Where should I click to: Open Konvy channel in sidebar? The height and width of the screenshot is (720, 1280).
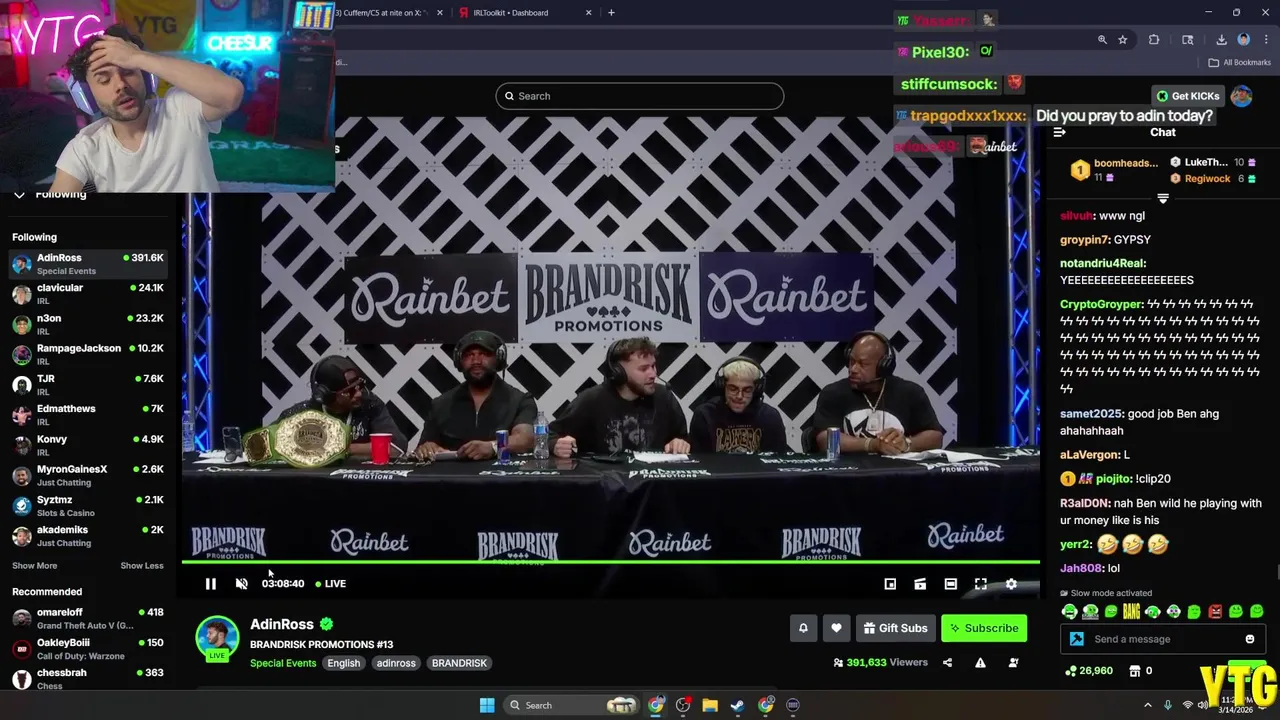coord(88,445)
